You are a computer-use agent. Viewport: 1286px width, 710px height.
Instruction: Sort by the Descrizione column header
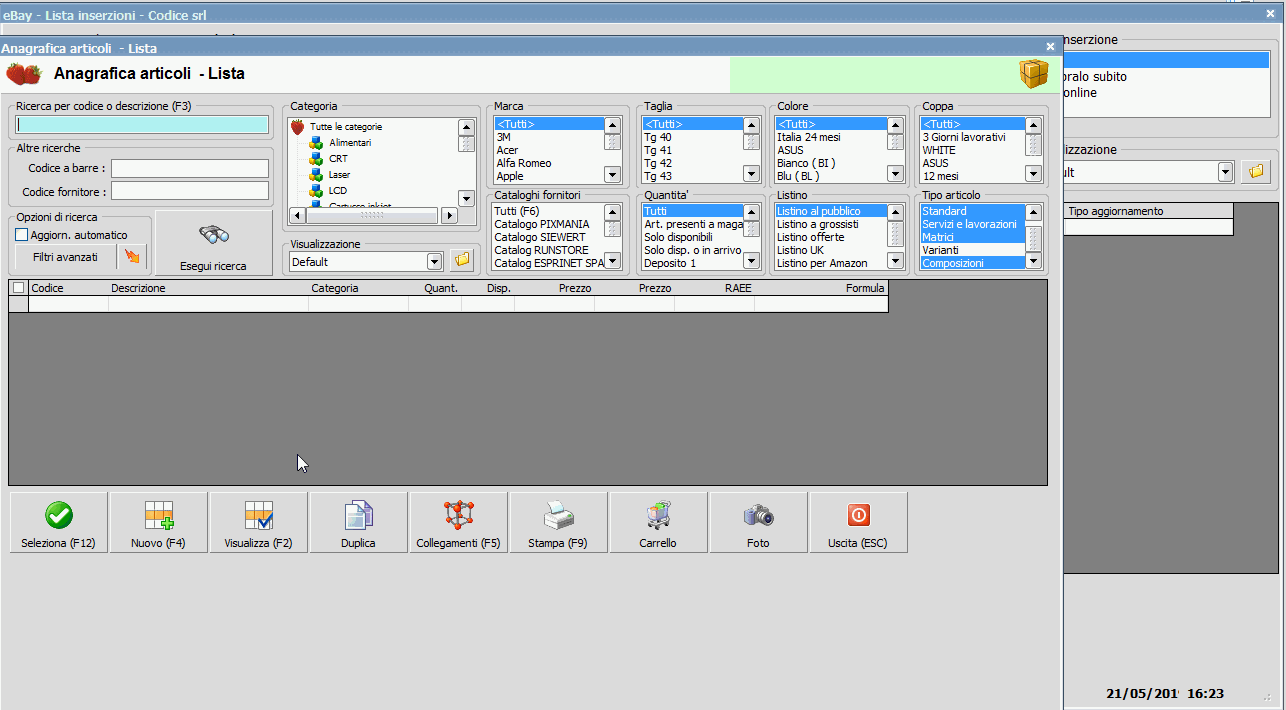click(x=209, y=288)
